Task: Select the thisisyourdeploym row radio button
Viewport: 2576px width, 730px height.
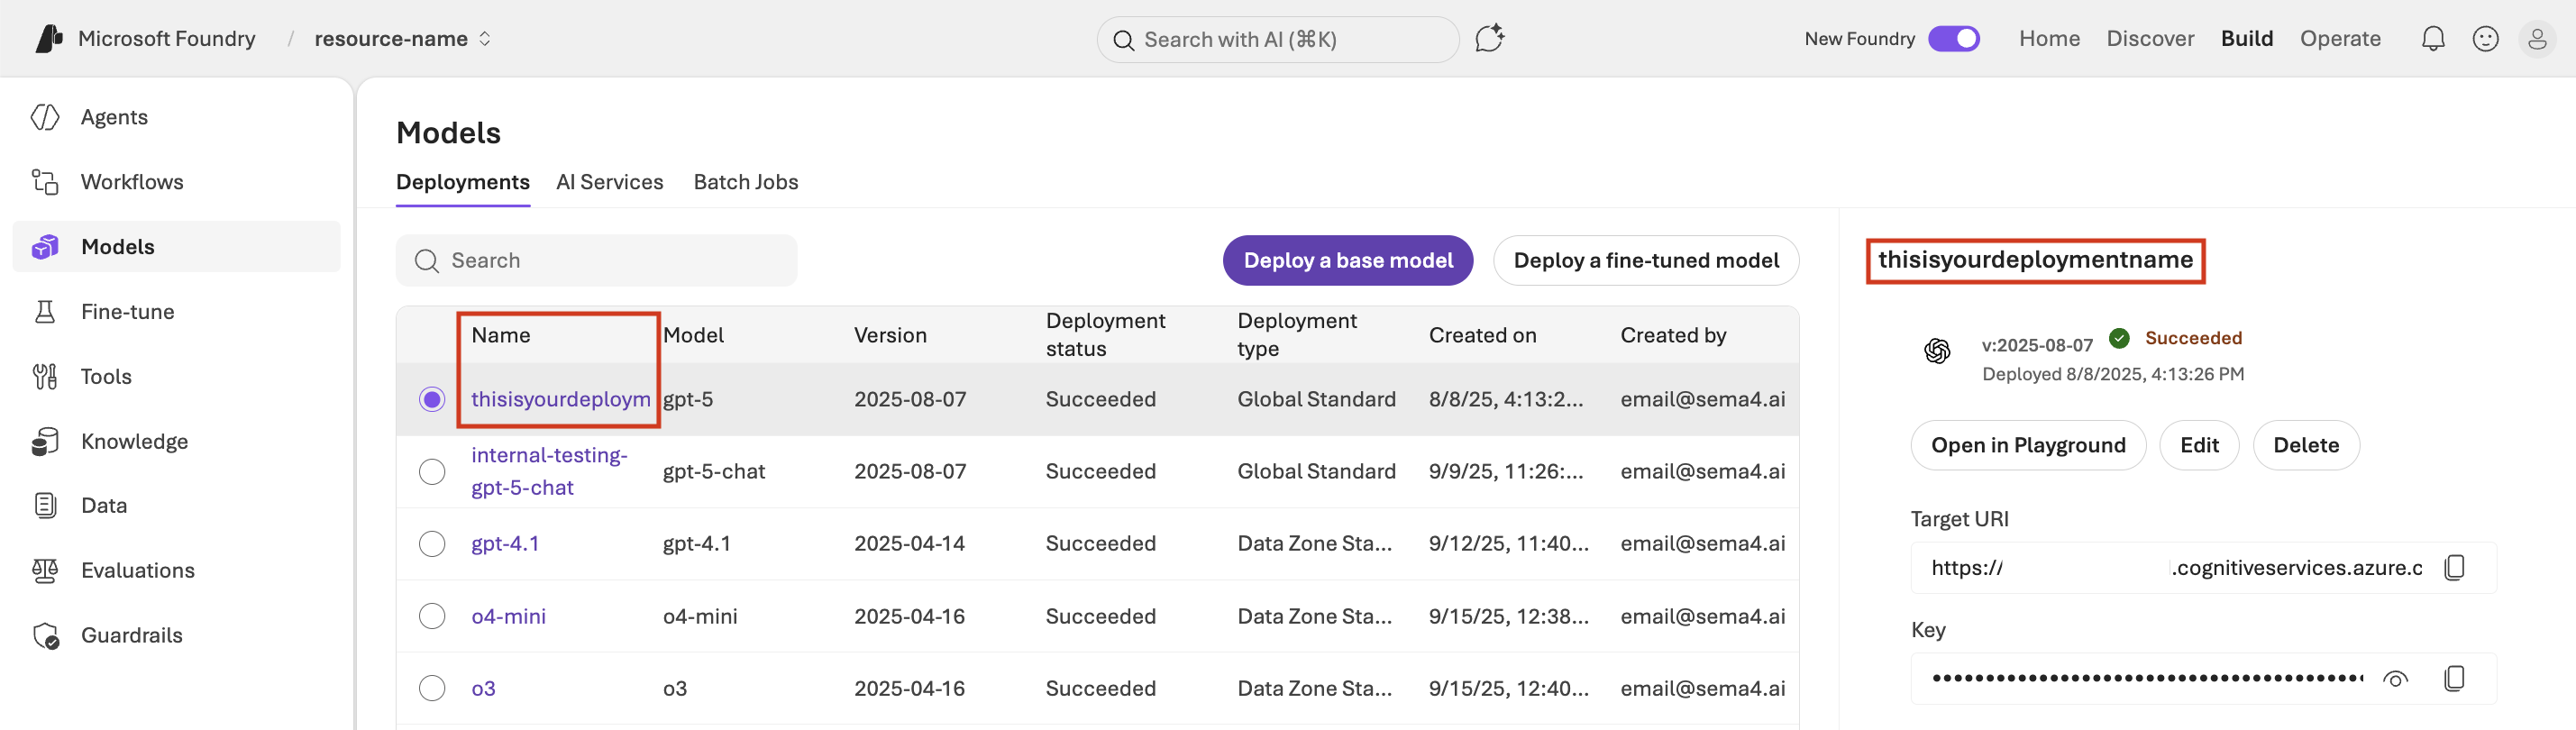Action: [x=432, y=400]
